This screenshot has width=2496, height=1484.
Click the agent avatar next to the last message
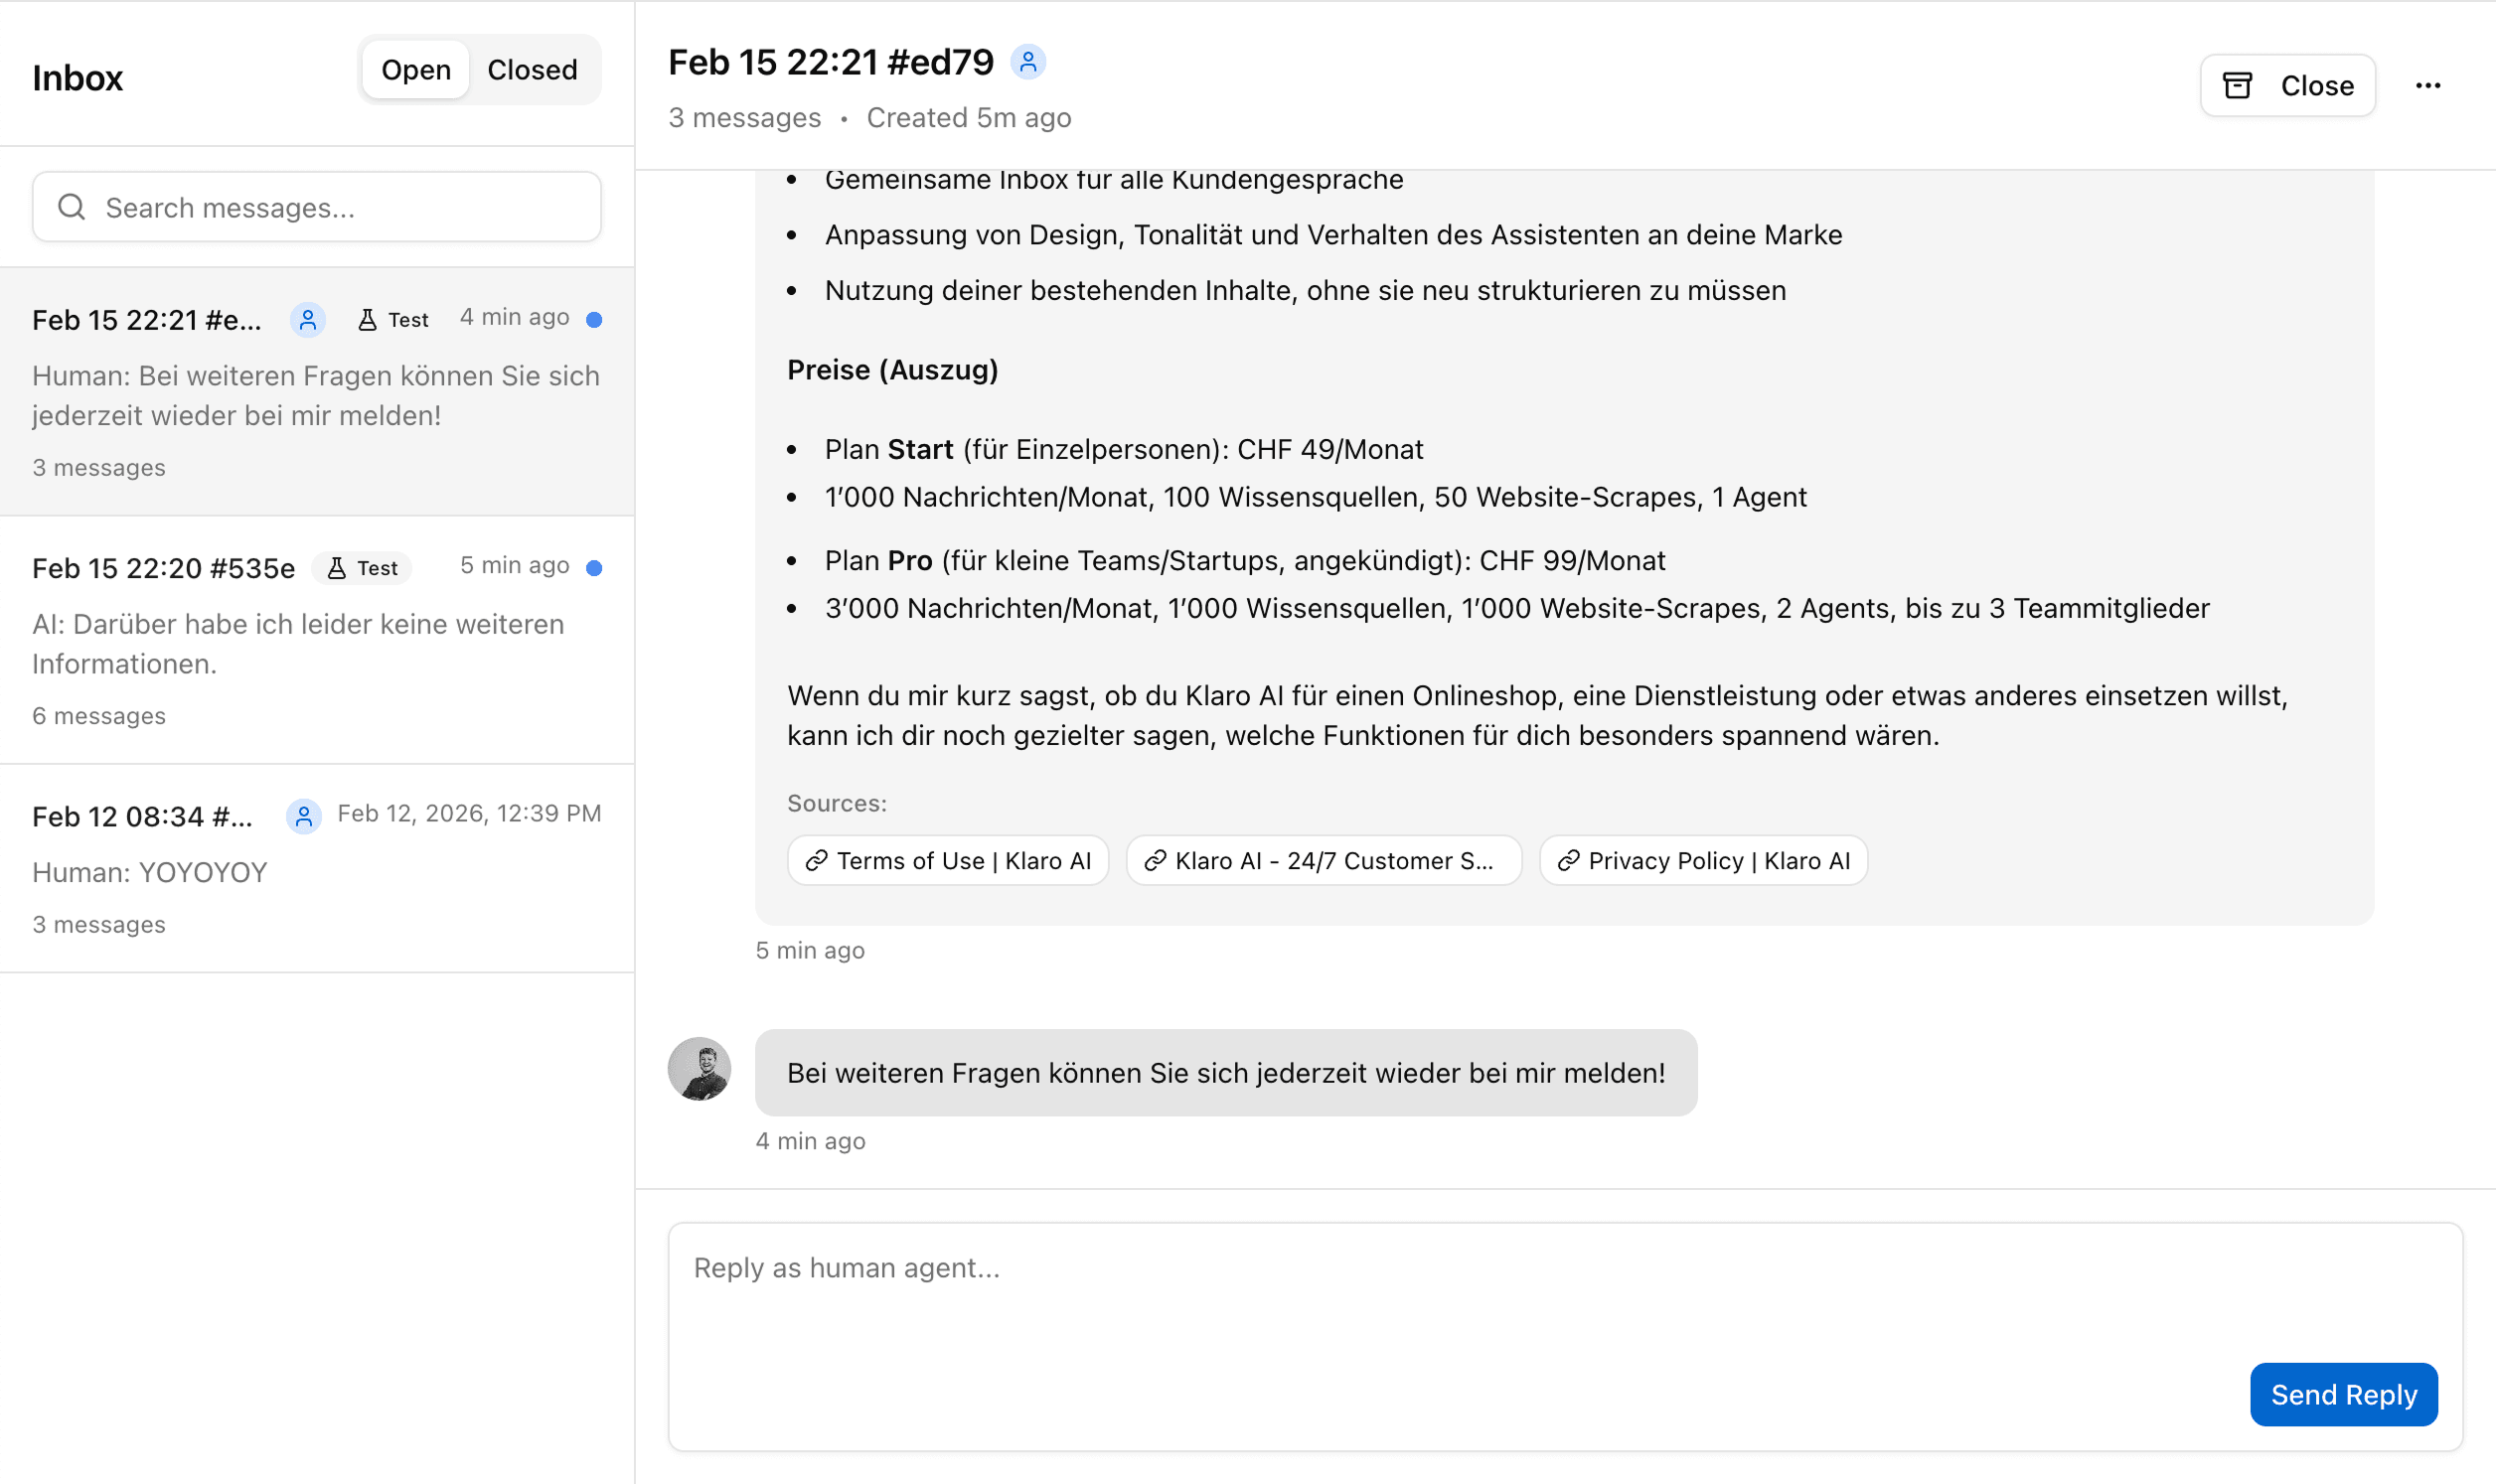coord(699,1069)
